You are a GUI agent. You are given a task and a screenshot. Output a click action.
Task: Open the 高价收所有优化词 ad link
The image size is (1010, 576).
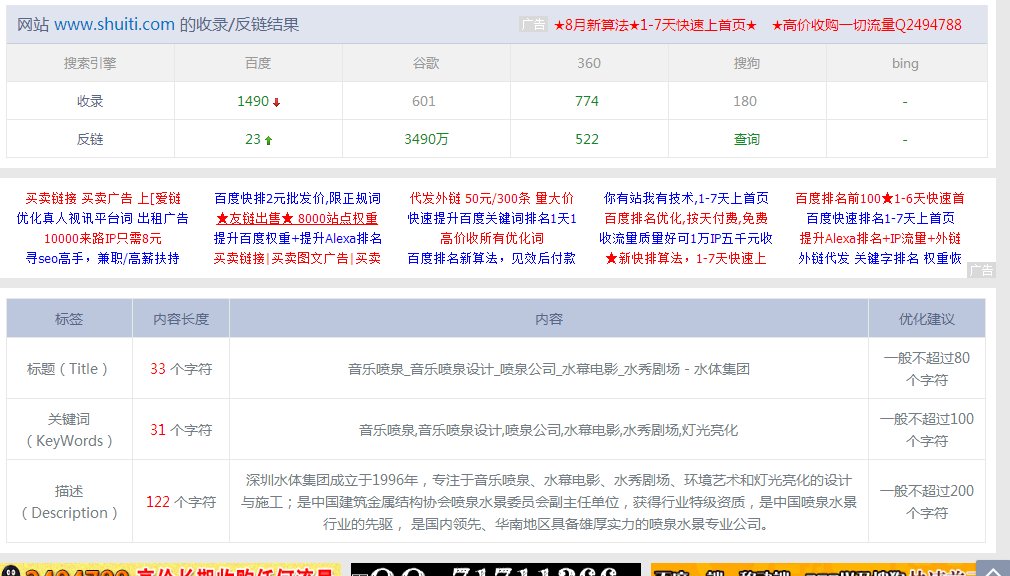point(492,238)
